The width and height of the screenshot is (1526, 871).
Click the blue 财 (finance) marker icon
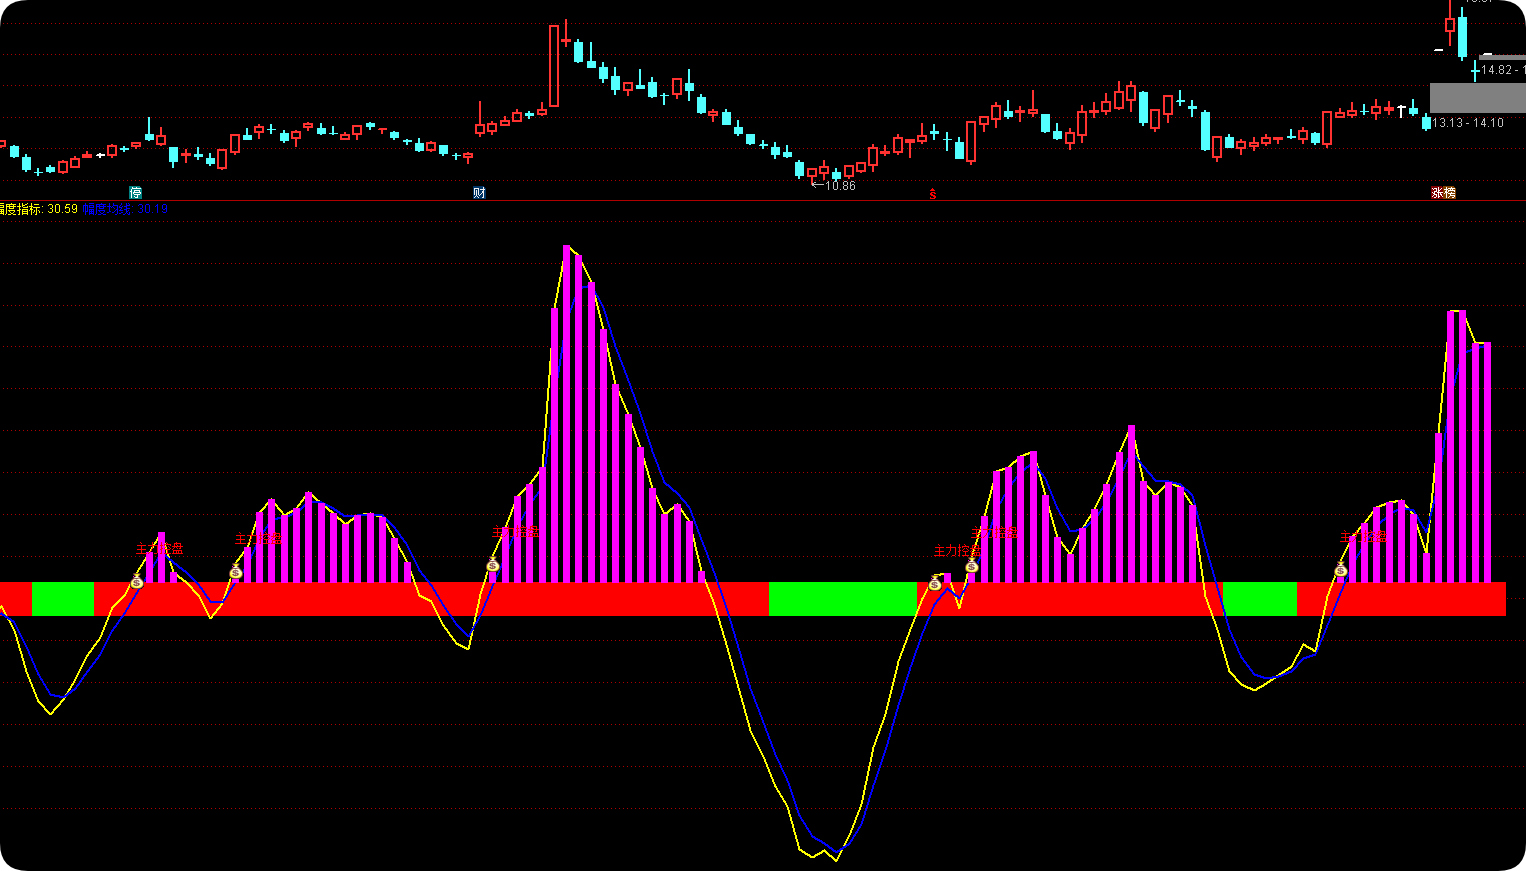(x=479, y=193)
